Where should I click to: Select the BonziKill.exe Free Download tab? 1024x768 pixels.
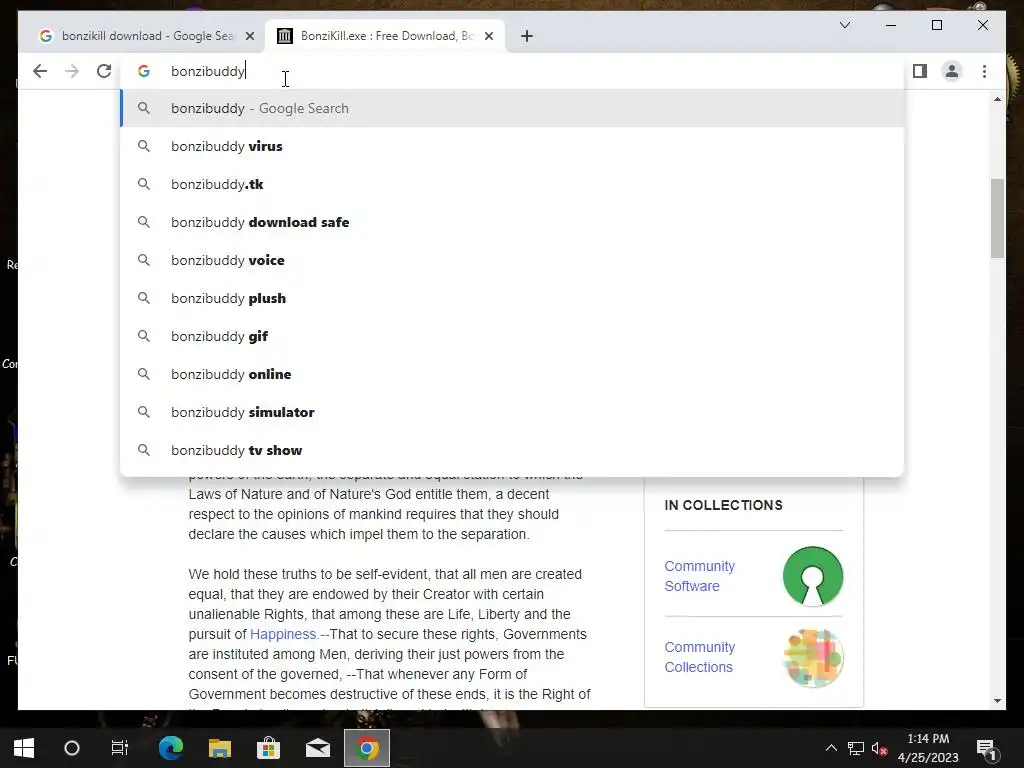(x=385, y=36)
